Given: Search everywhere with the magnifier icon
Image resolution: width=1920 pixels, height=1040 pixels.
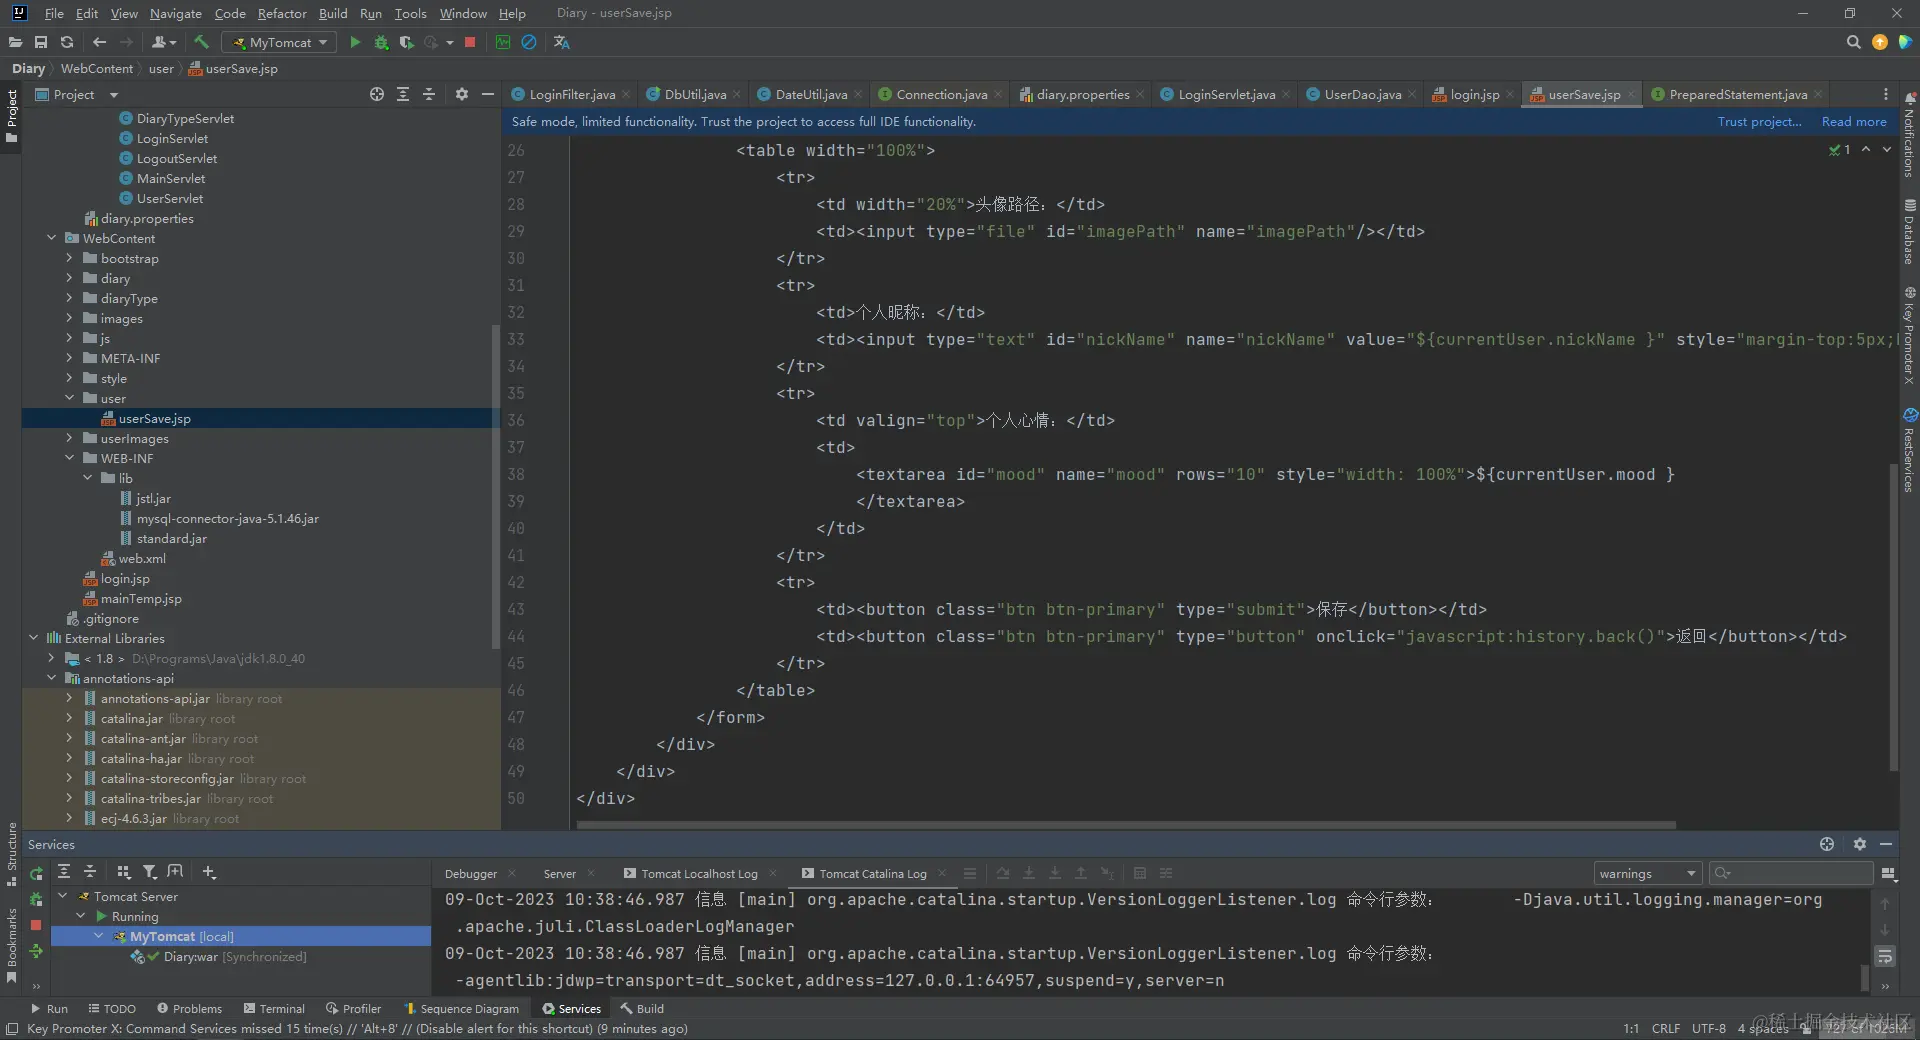Looking at the screenshot, I should click(1853, 42).
